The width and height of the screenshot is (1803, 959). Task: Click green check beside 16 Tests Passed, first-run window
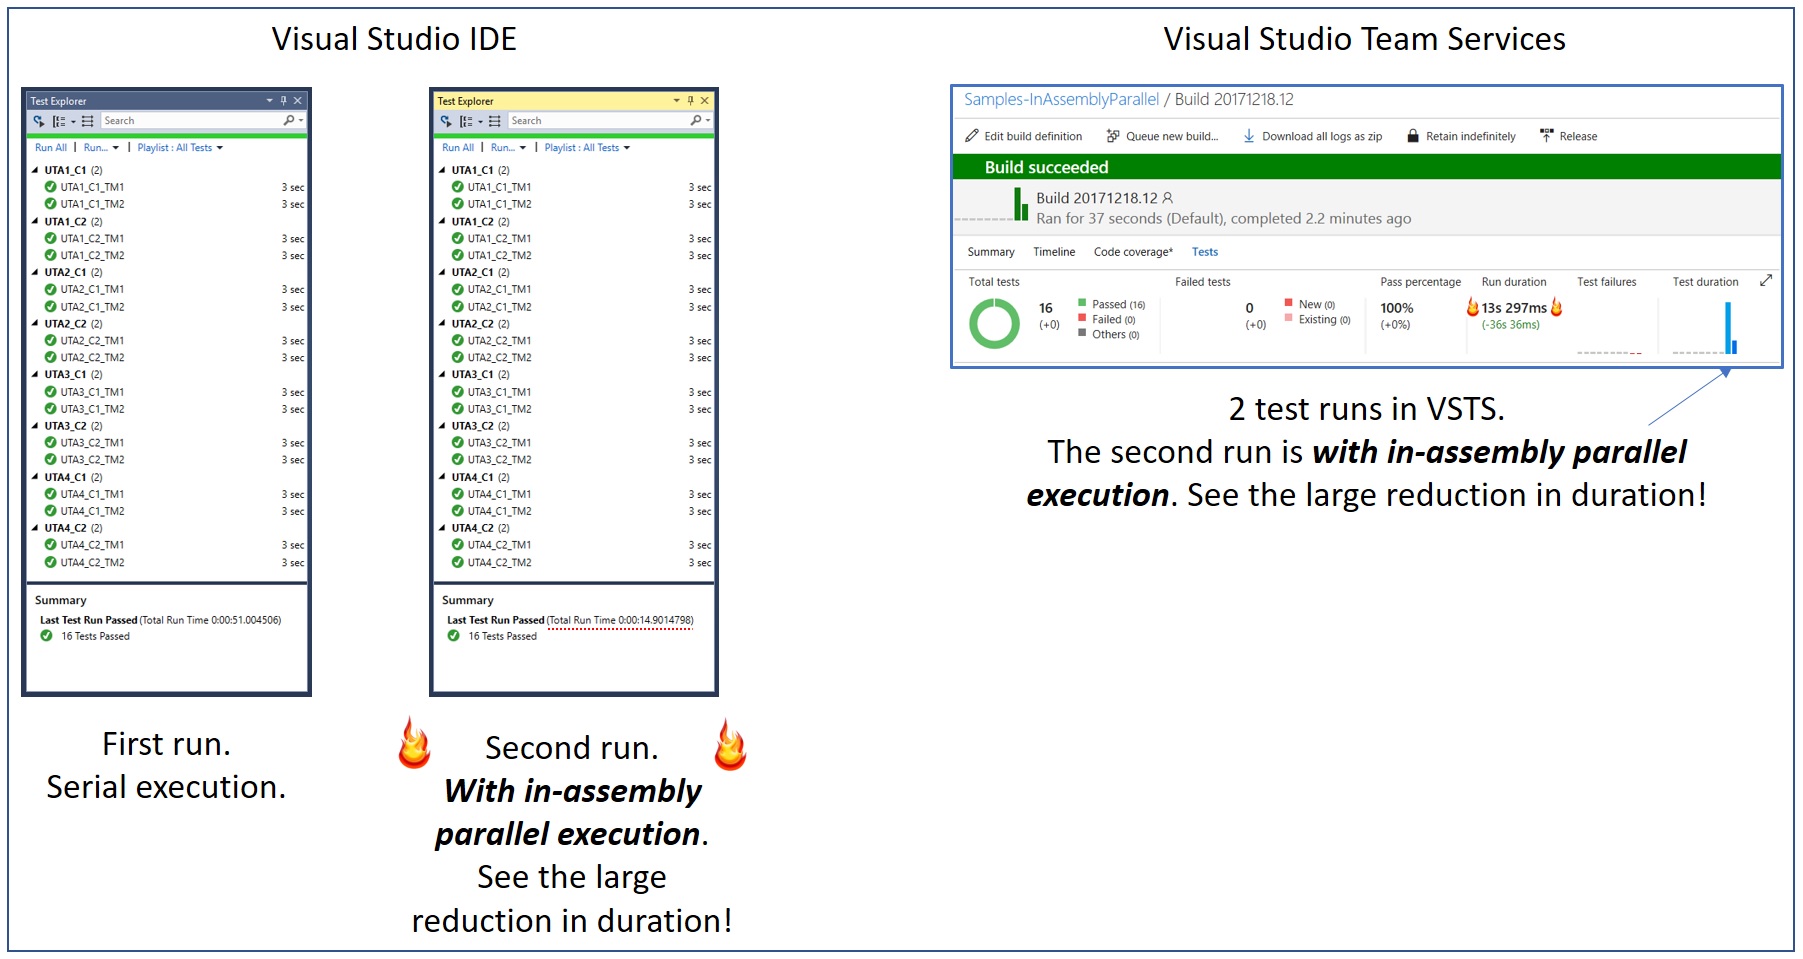46,636
